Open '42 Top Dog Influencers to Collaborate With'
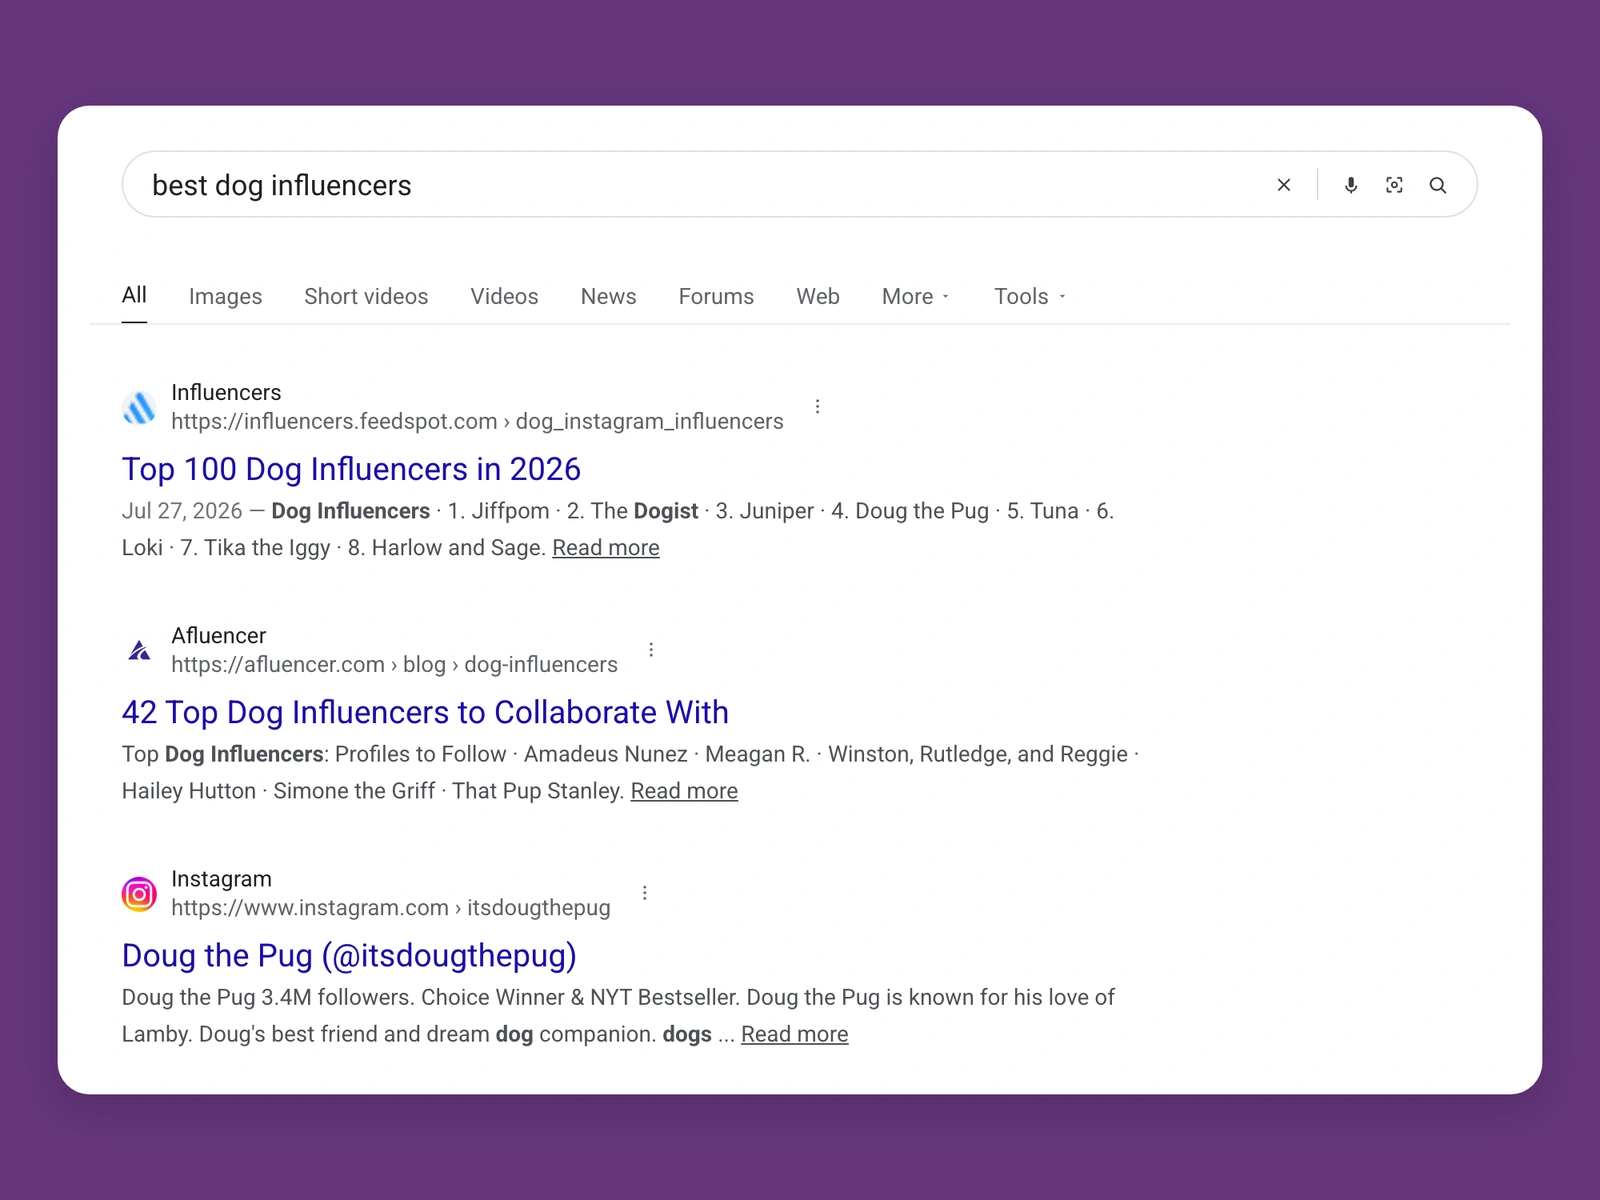The image size is (1600, 1200). (425, 712)
